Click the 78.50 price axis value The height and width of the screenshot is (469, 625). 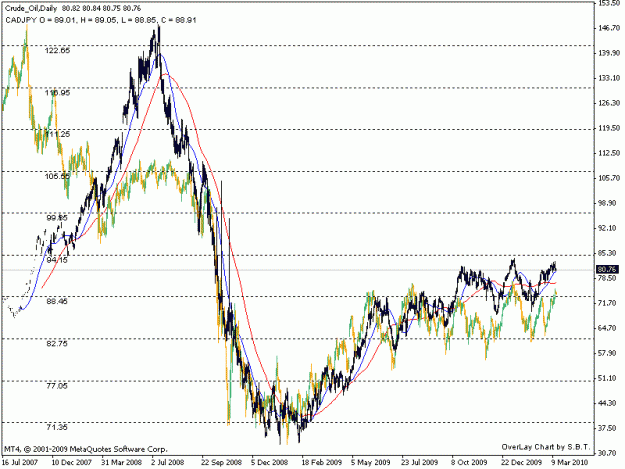tap(609, 278)
